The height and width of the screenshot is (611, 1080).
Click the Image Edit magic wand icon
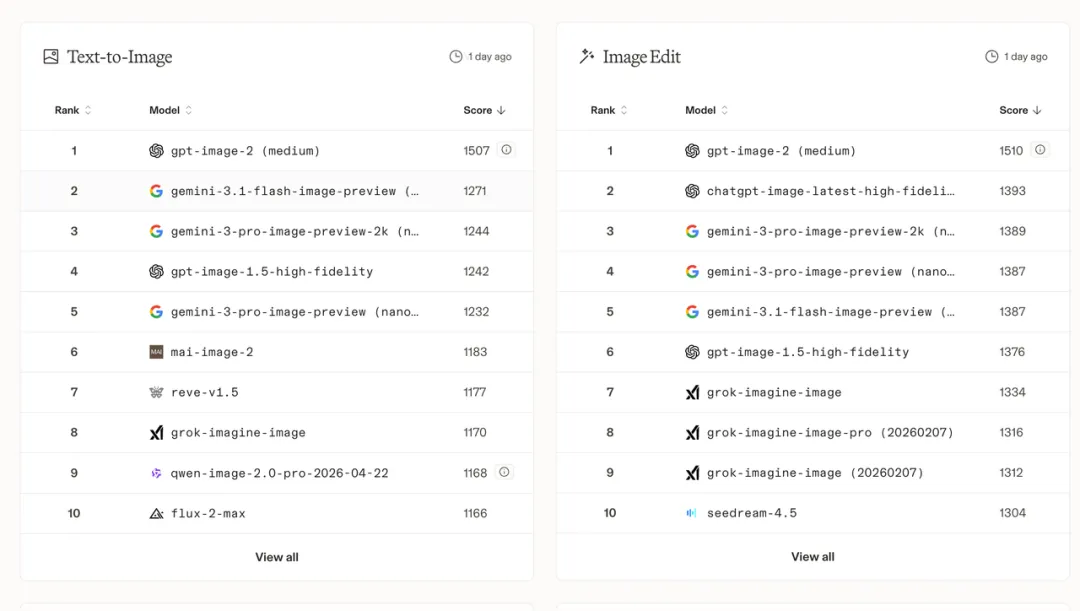(x=587, y=57)
